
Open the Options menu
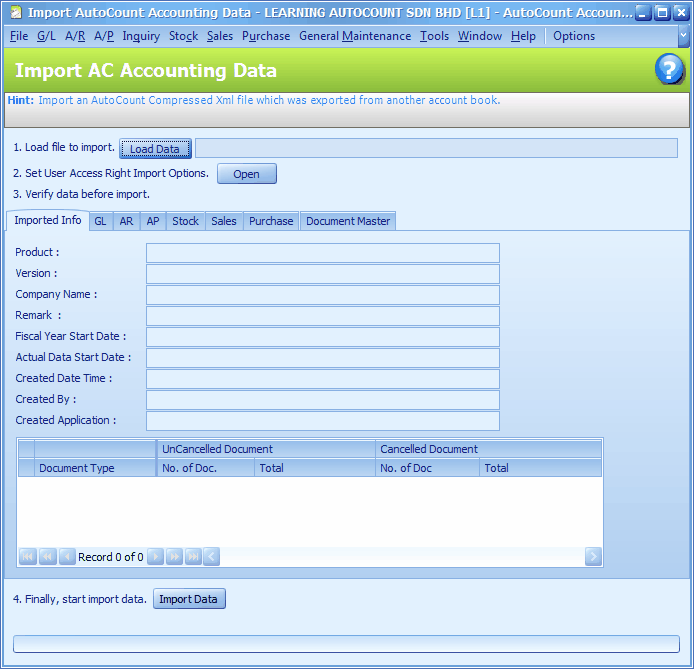tap(574, 36)
